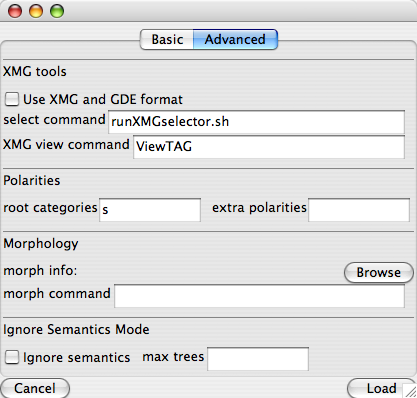Click the 'Use XMG and GDE format' label text
The width and height of the screenshot is (417, 398).
coord(103,99)
